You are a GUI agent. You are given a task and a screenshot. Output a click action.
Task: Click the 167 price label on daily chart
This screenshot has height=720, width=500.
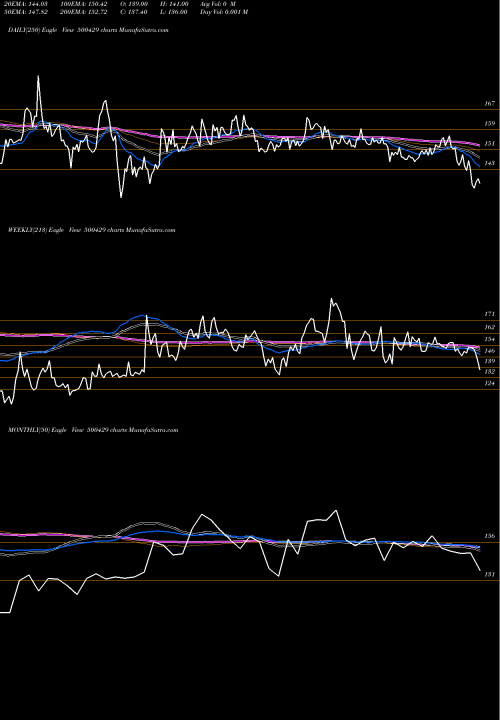click(x=489, y=104)
